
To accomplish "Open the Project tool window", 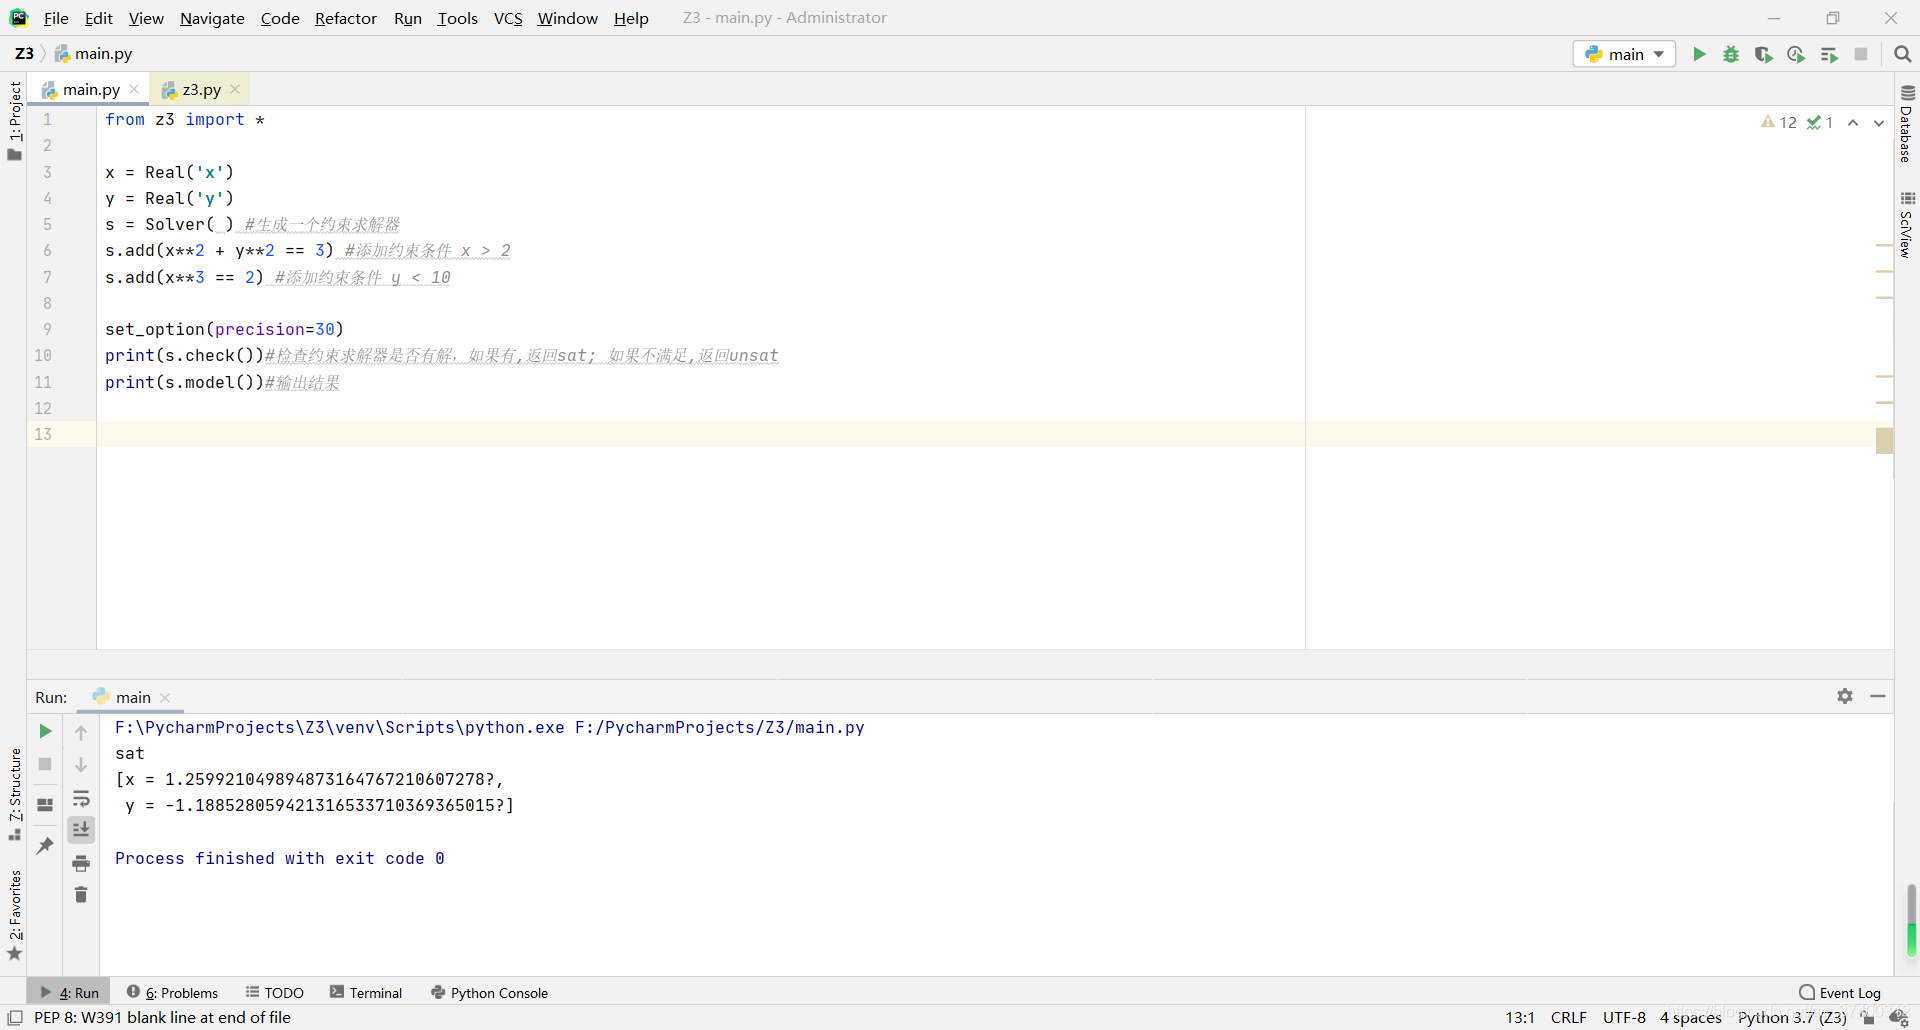I will point(14,120).
